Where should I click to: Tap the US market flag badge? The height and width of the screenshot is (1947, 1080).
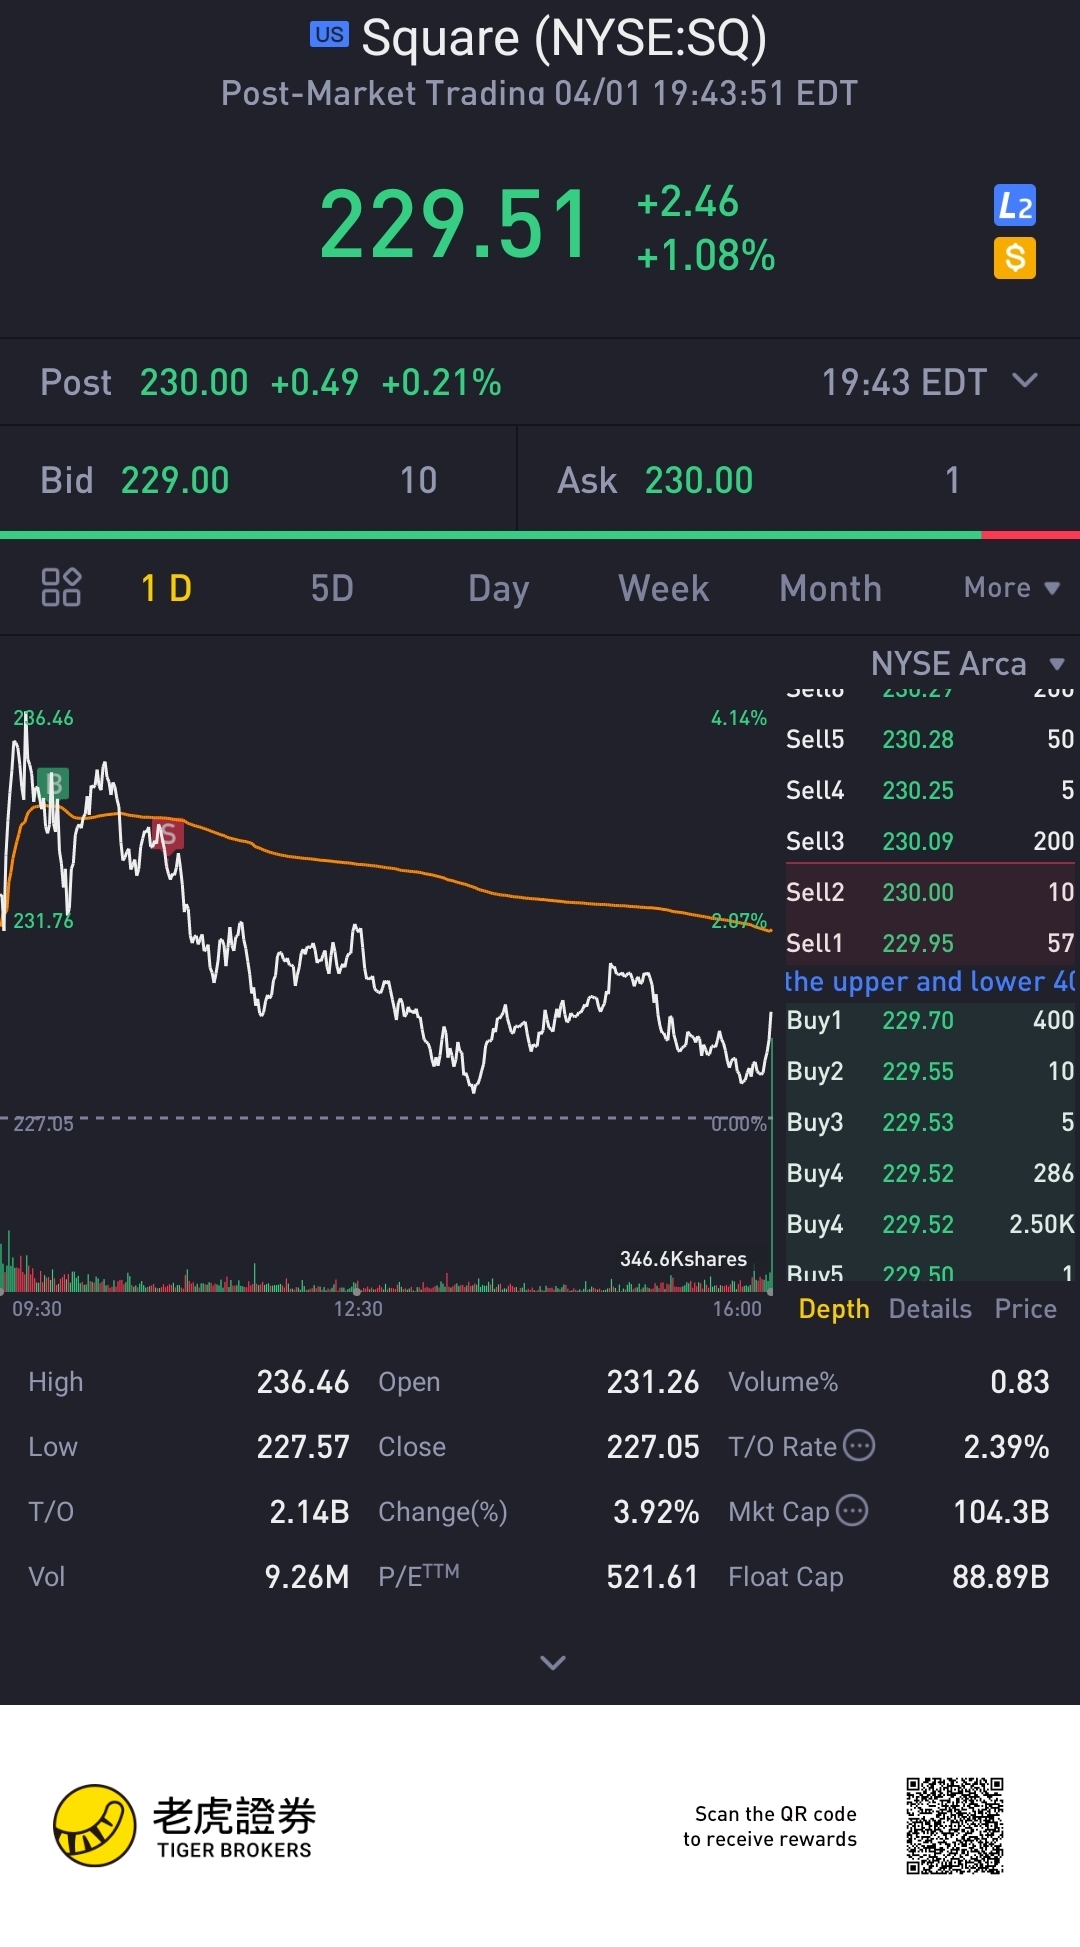(x=329, y=35)
